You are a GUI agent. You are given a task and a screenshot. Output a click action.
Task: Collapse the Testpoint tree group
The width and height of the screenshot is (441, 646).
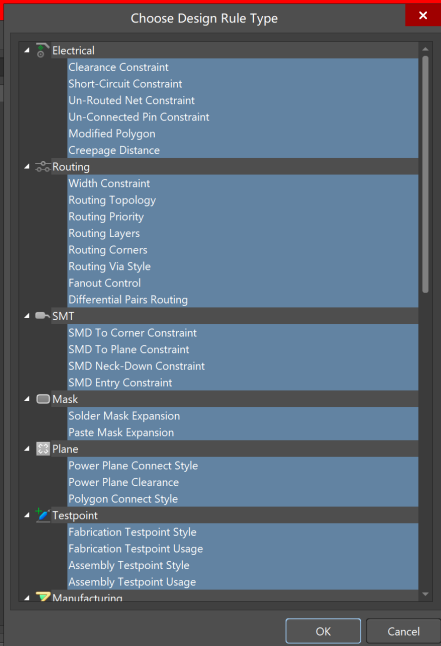click(x=27, y=515)
